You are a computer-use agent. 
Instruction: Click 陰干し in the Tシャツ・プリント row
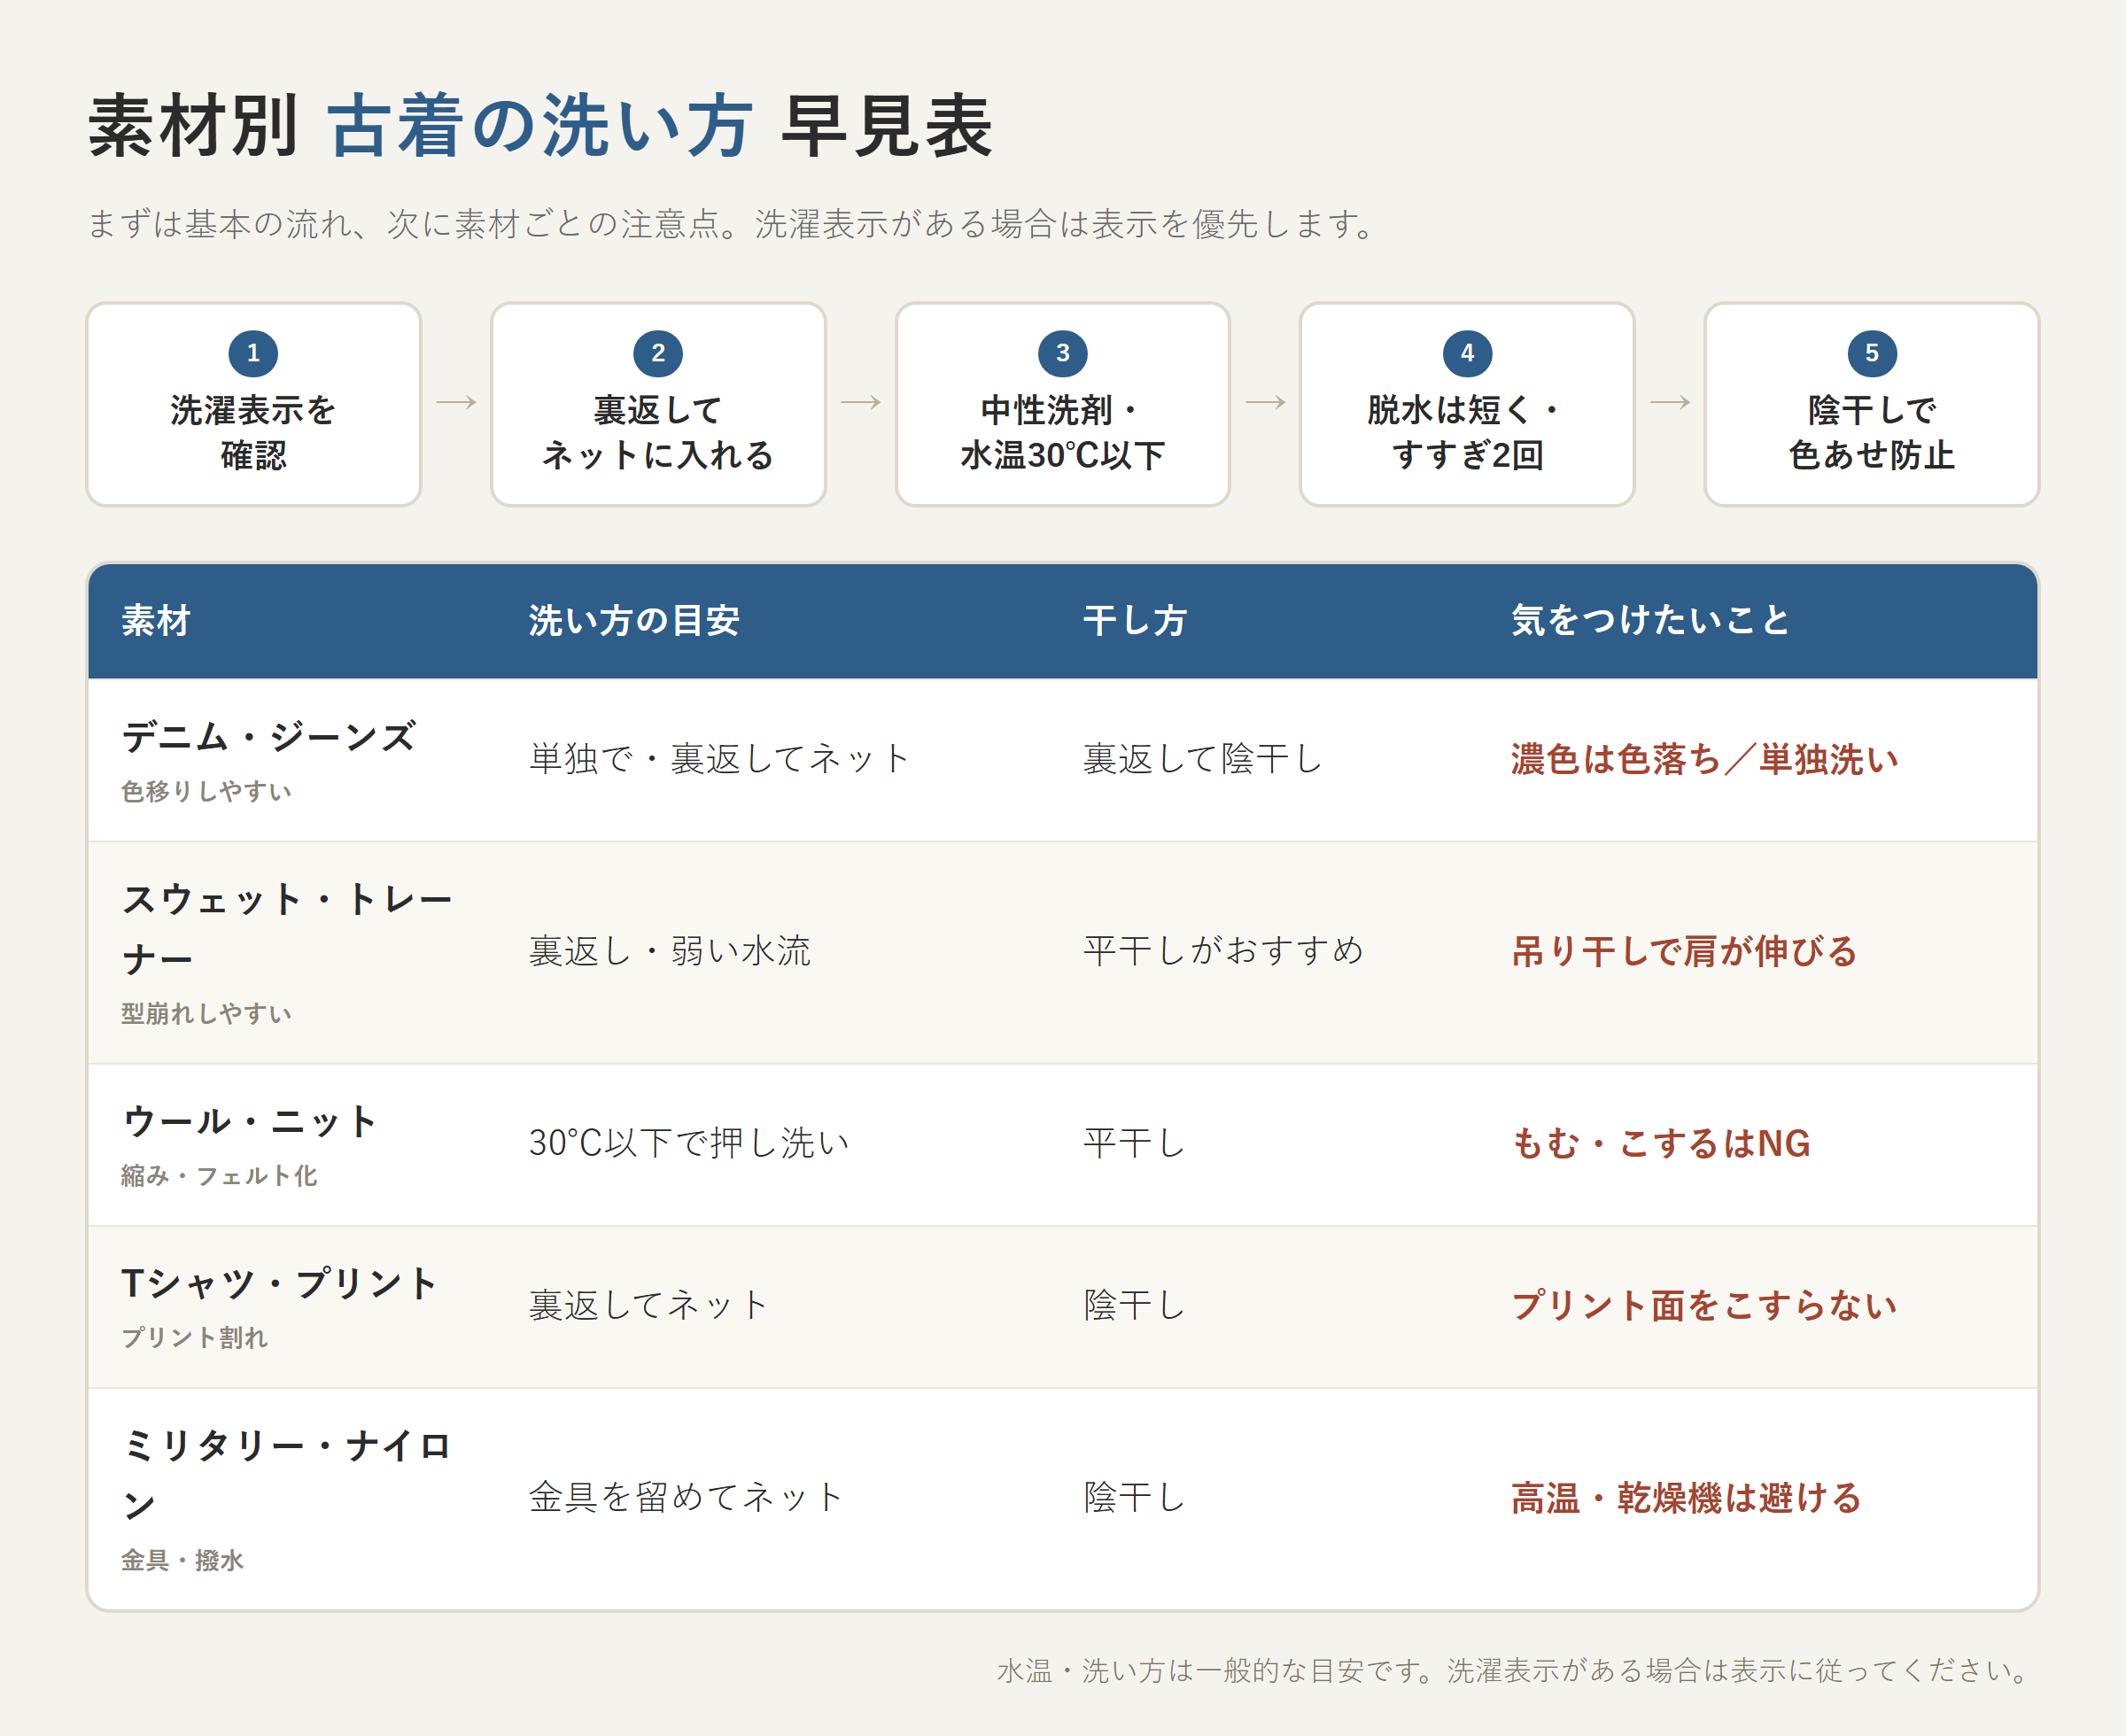(x=1135, y=1305)
